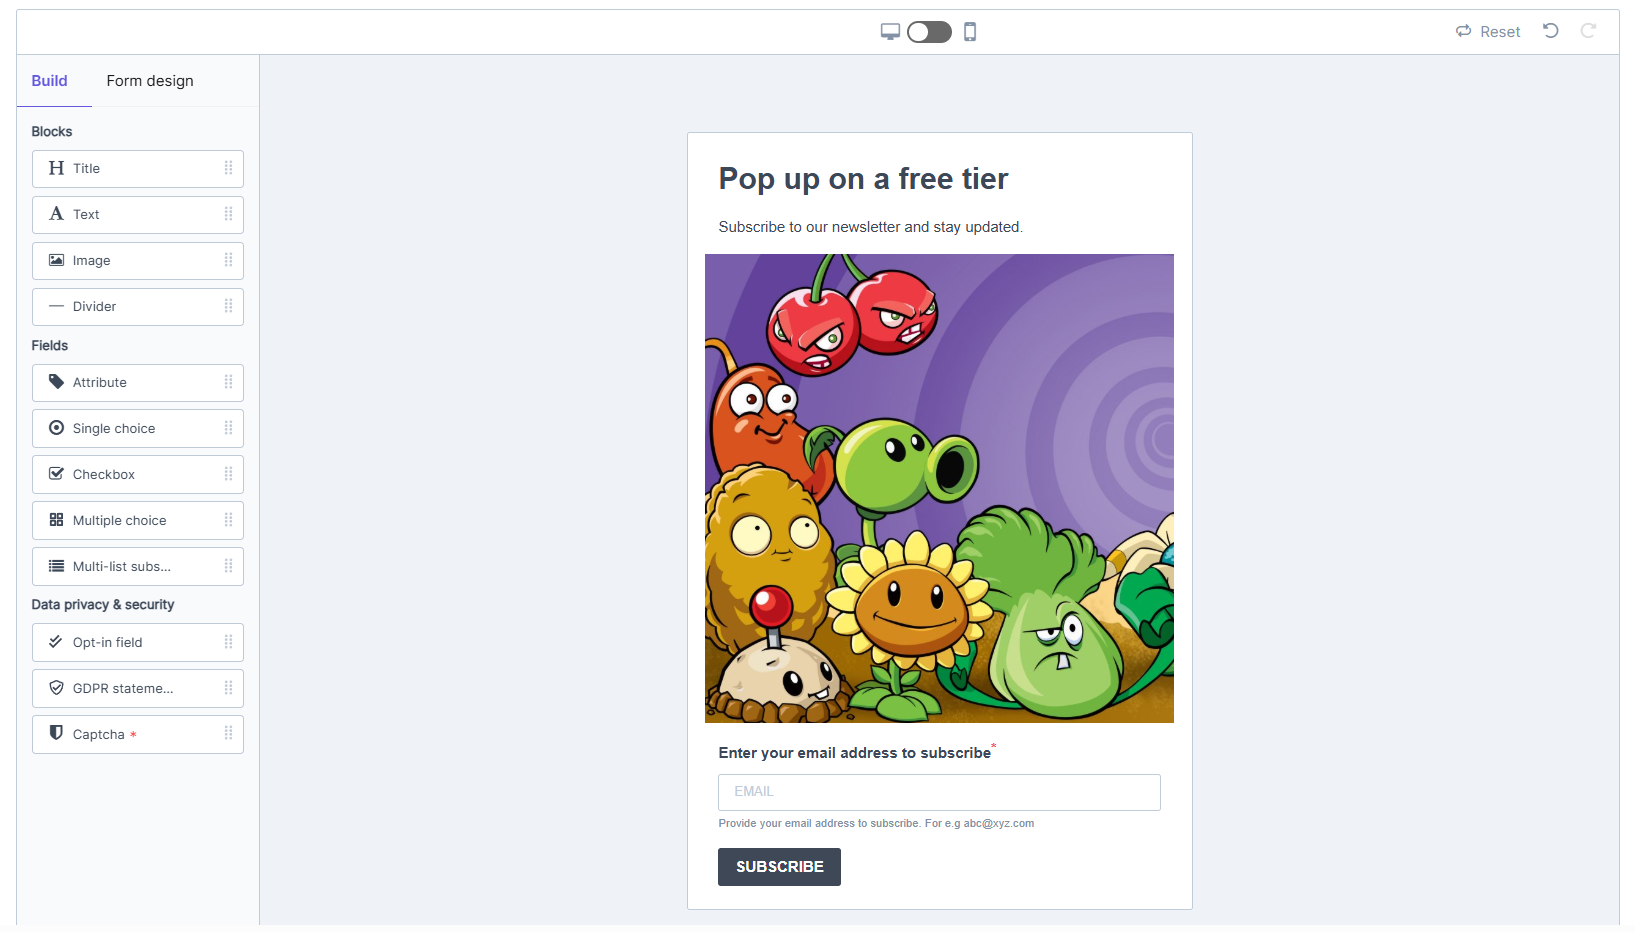Click the Multi-list subscription list icon

pos(56,566)
